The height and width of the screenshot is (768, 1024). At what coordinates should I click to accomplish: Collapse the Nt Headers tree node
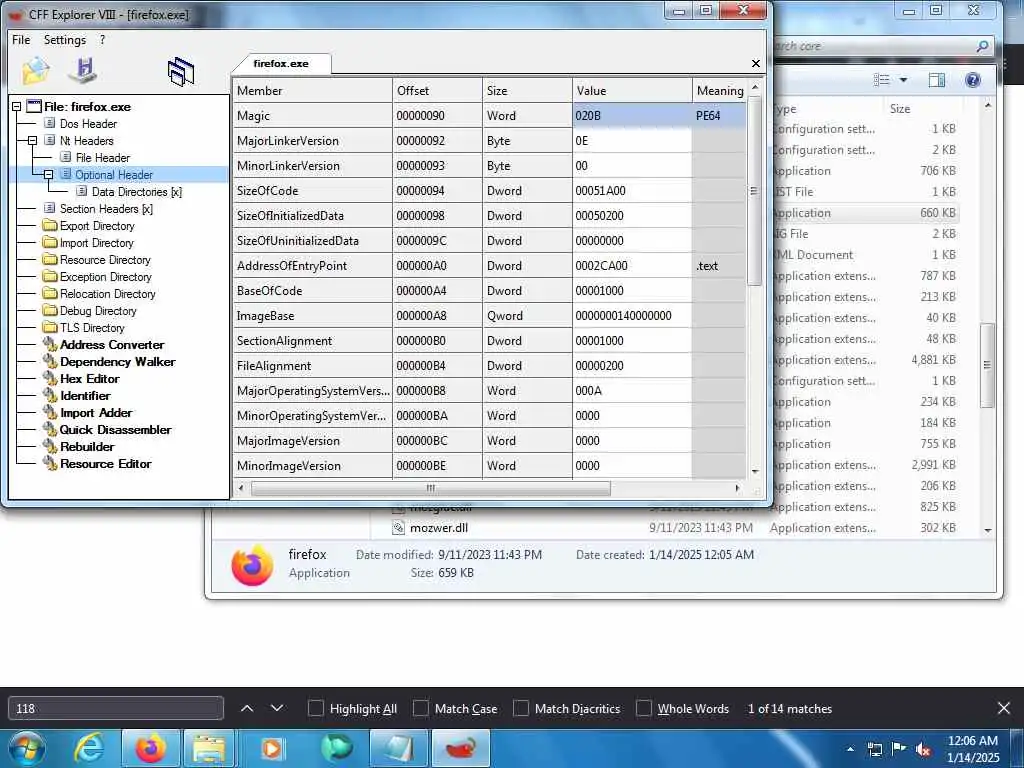tap(32, 140)
